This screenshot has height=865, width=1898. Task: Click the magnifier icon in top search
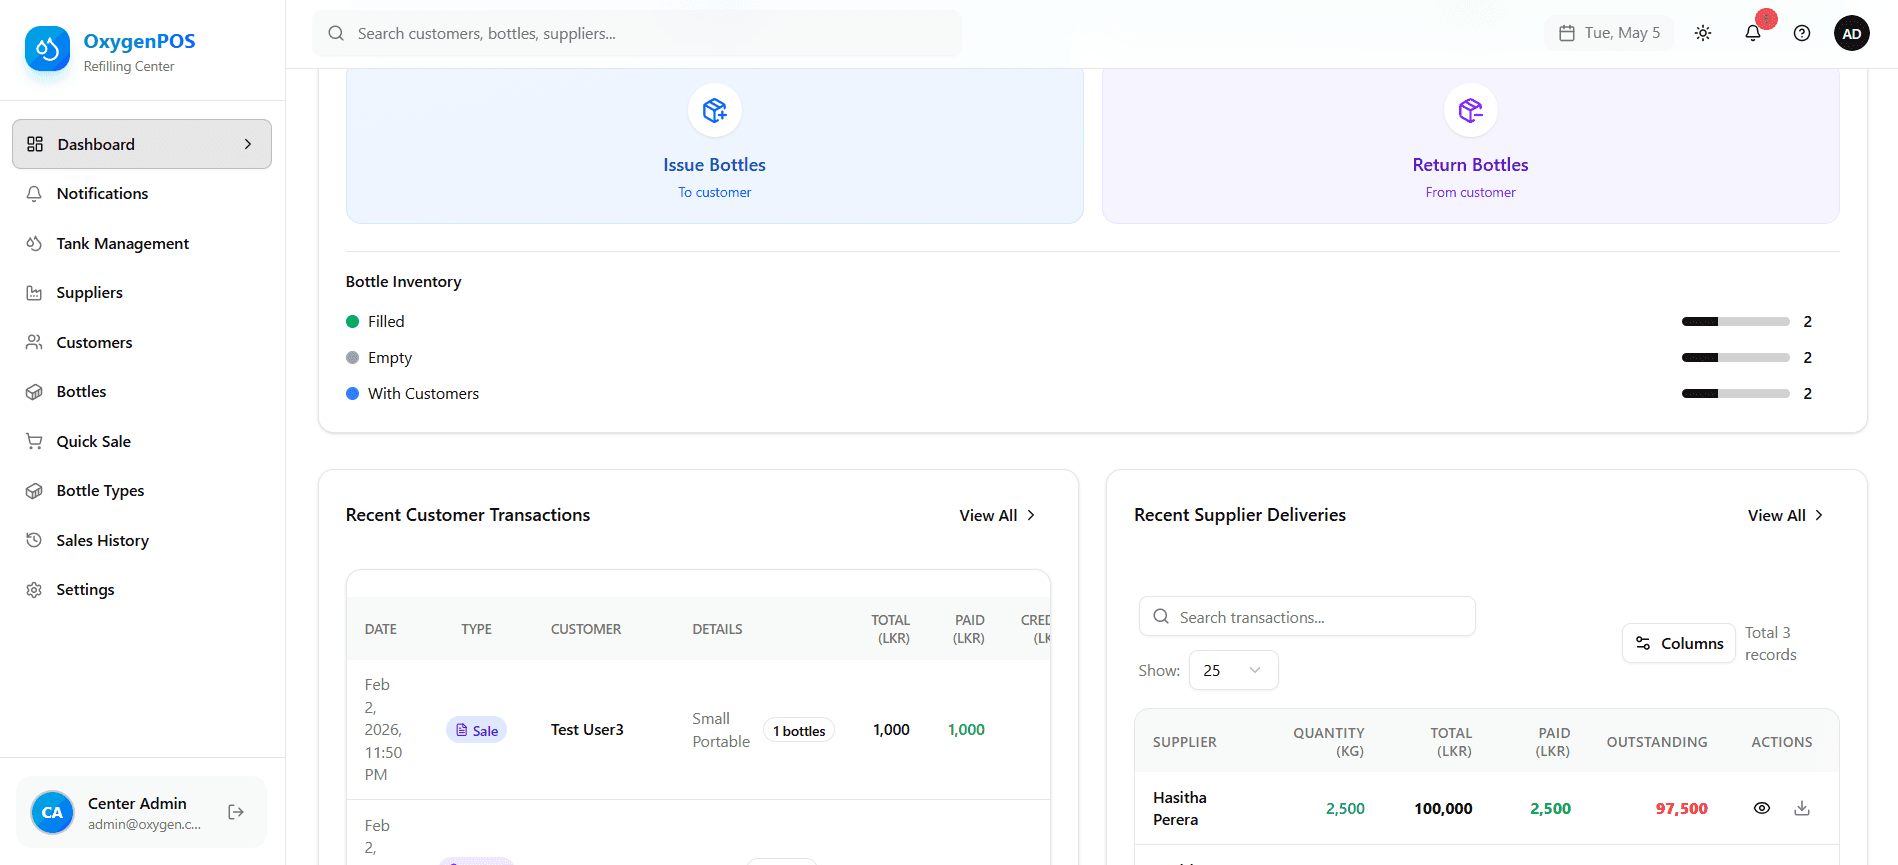pyautogui.click(x=336, y=33)
